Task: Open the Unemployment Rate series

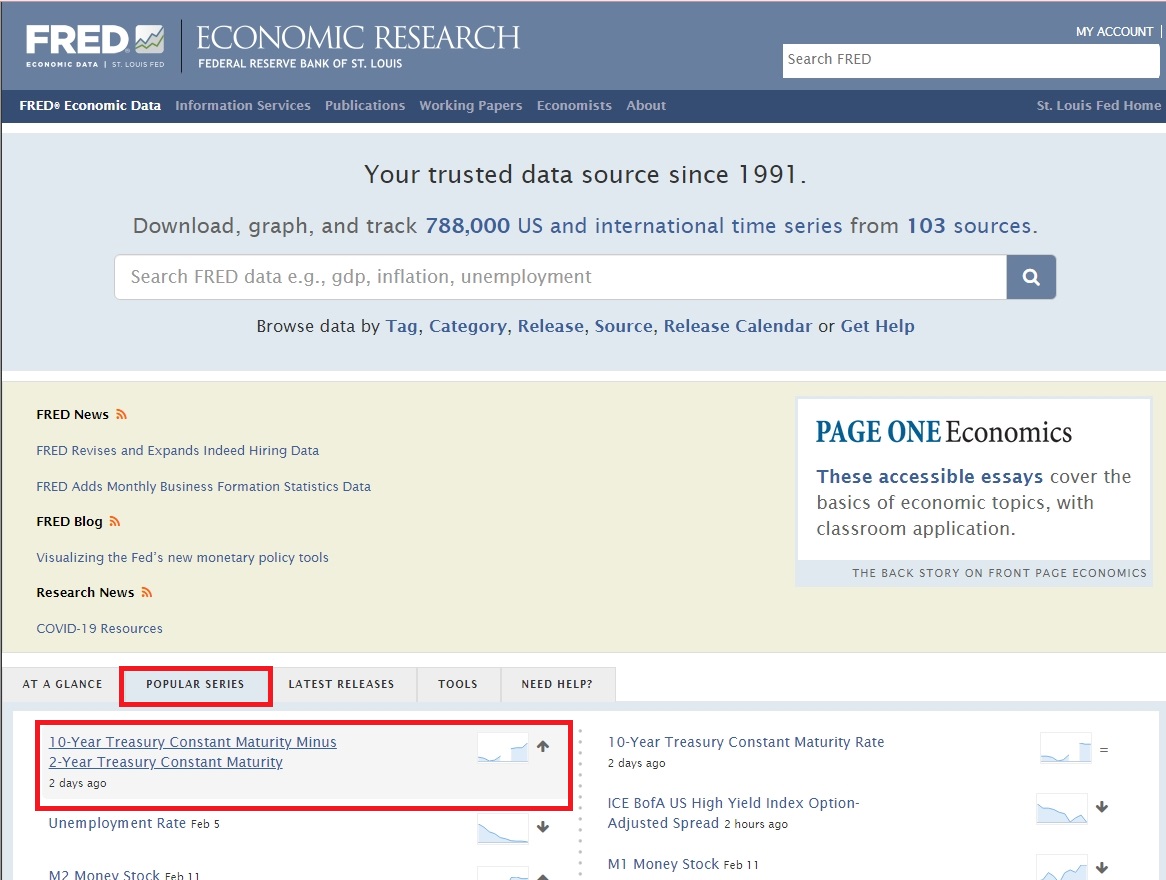Action: [117, 823]
